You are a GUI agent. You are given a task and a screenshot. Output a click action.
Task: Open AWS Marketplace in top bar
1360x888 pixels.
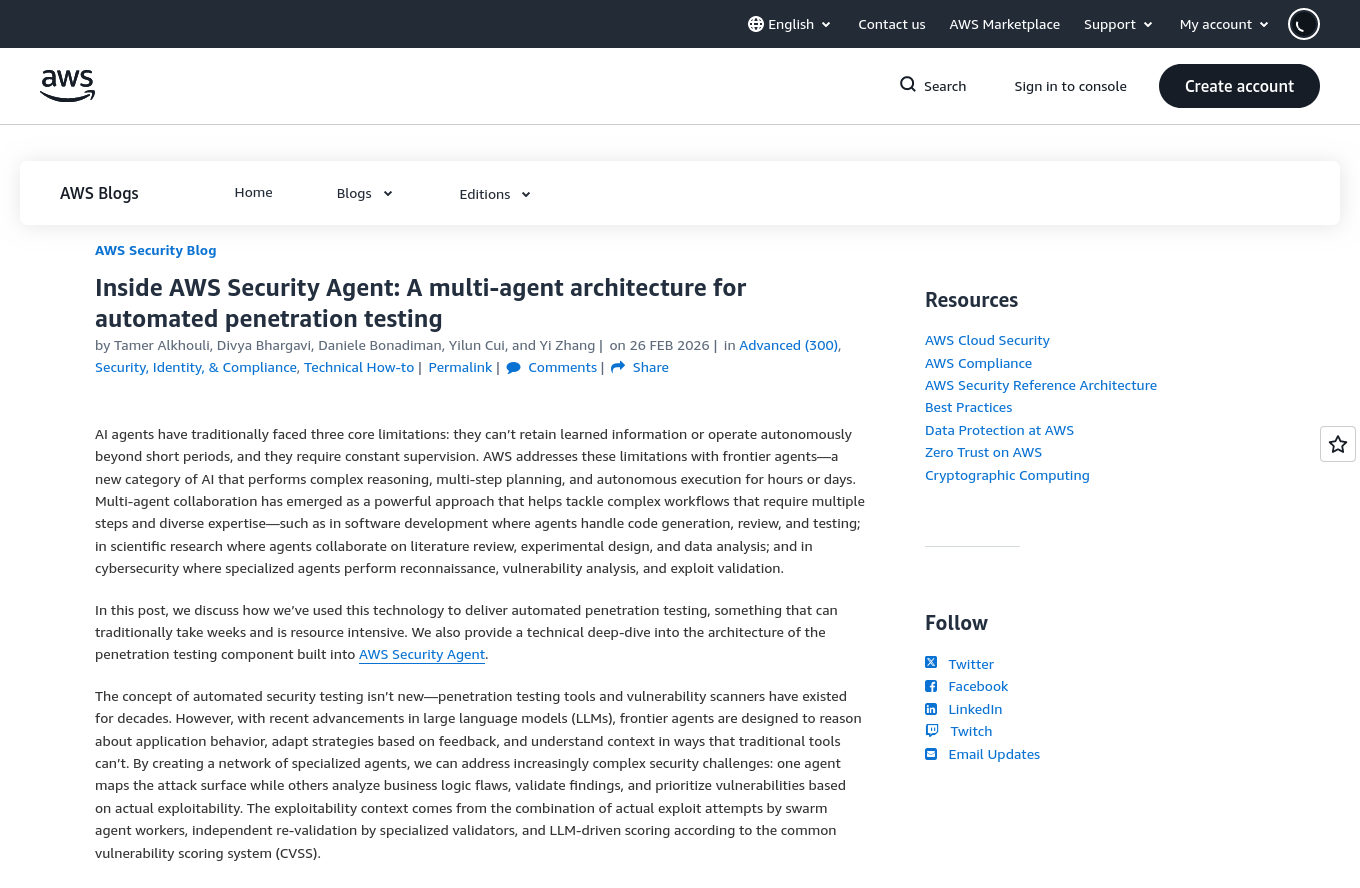coord(1004,24)
